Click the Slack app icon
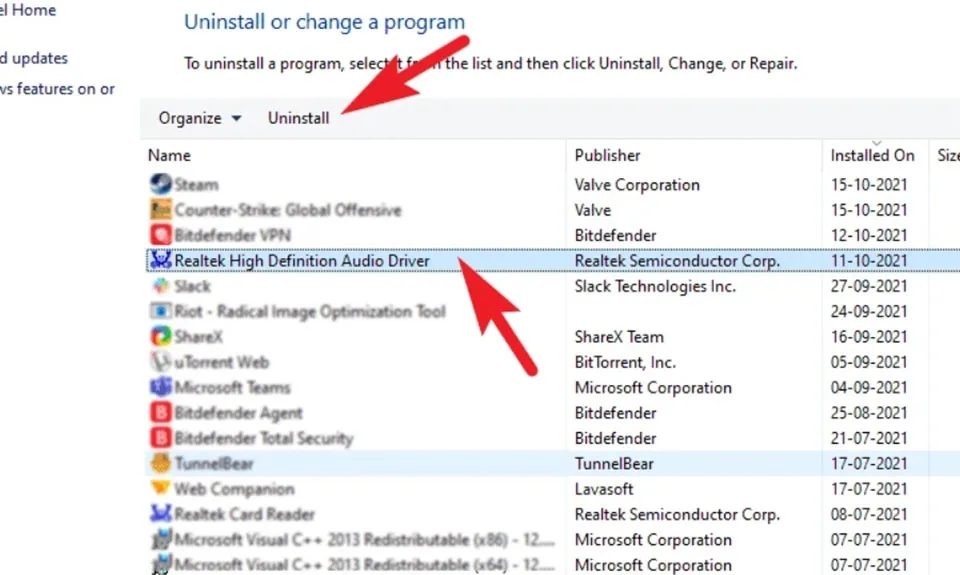960x575 pixels. (x=160, y=286)
